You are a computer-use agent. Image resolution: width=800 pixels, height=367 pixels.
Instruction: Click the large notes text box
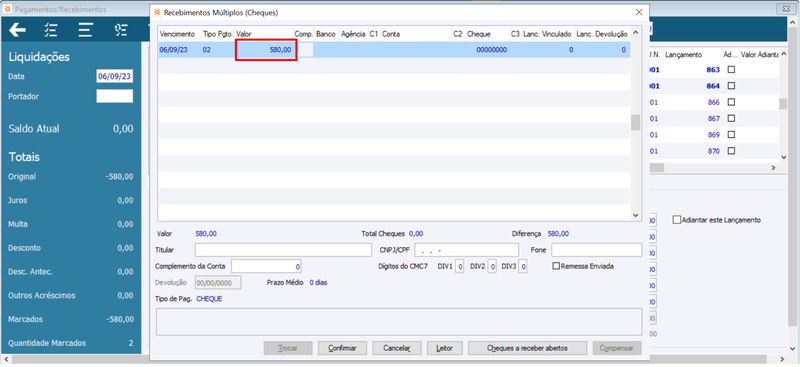(398, 322)
